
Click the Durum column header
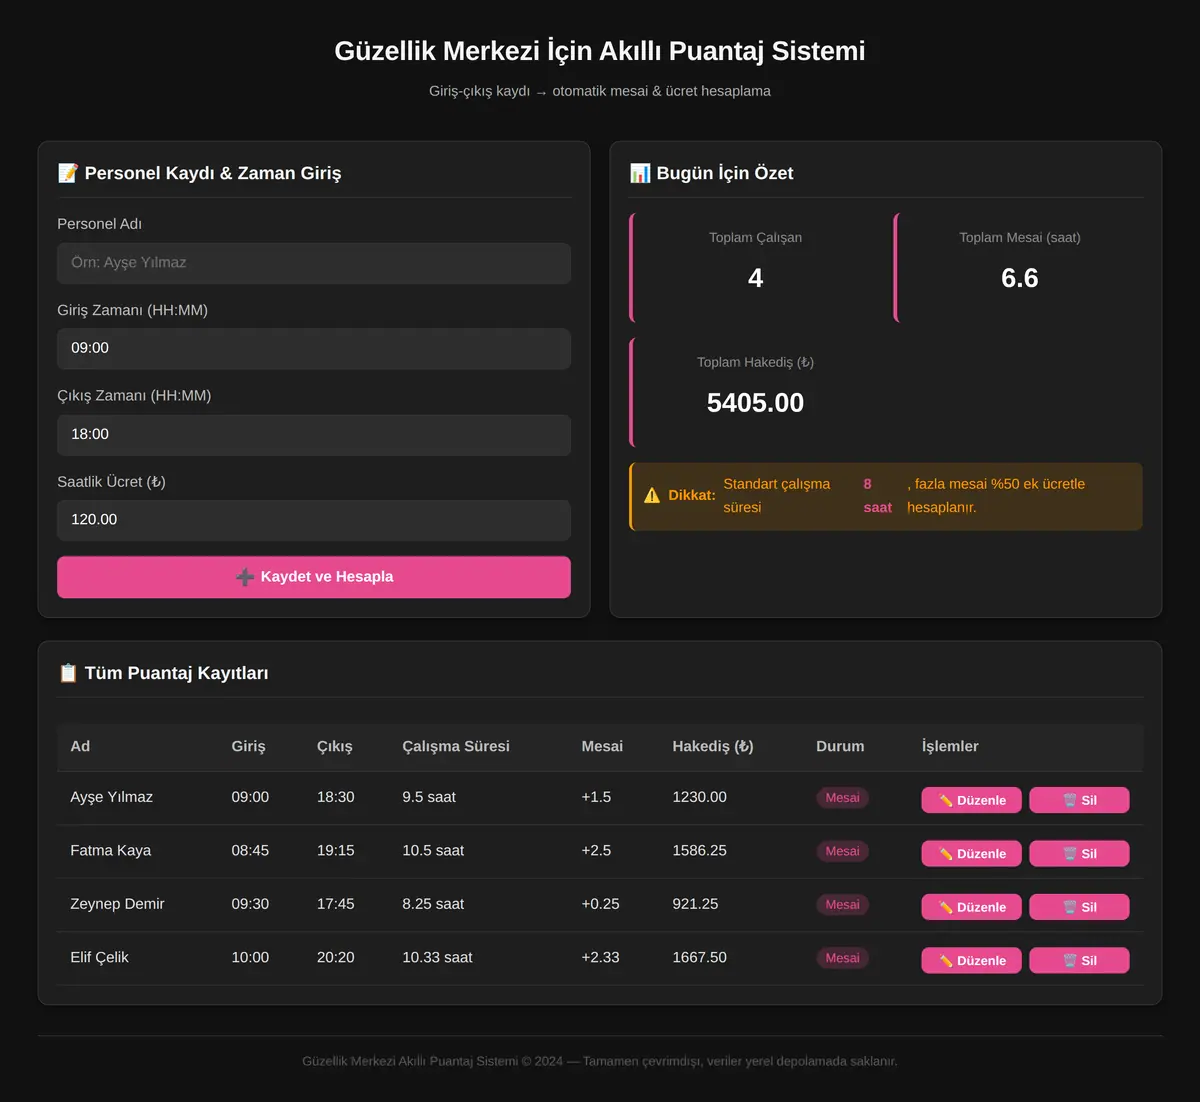(x=840, y=746)
